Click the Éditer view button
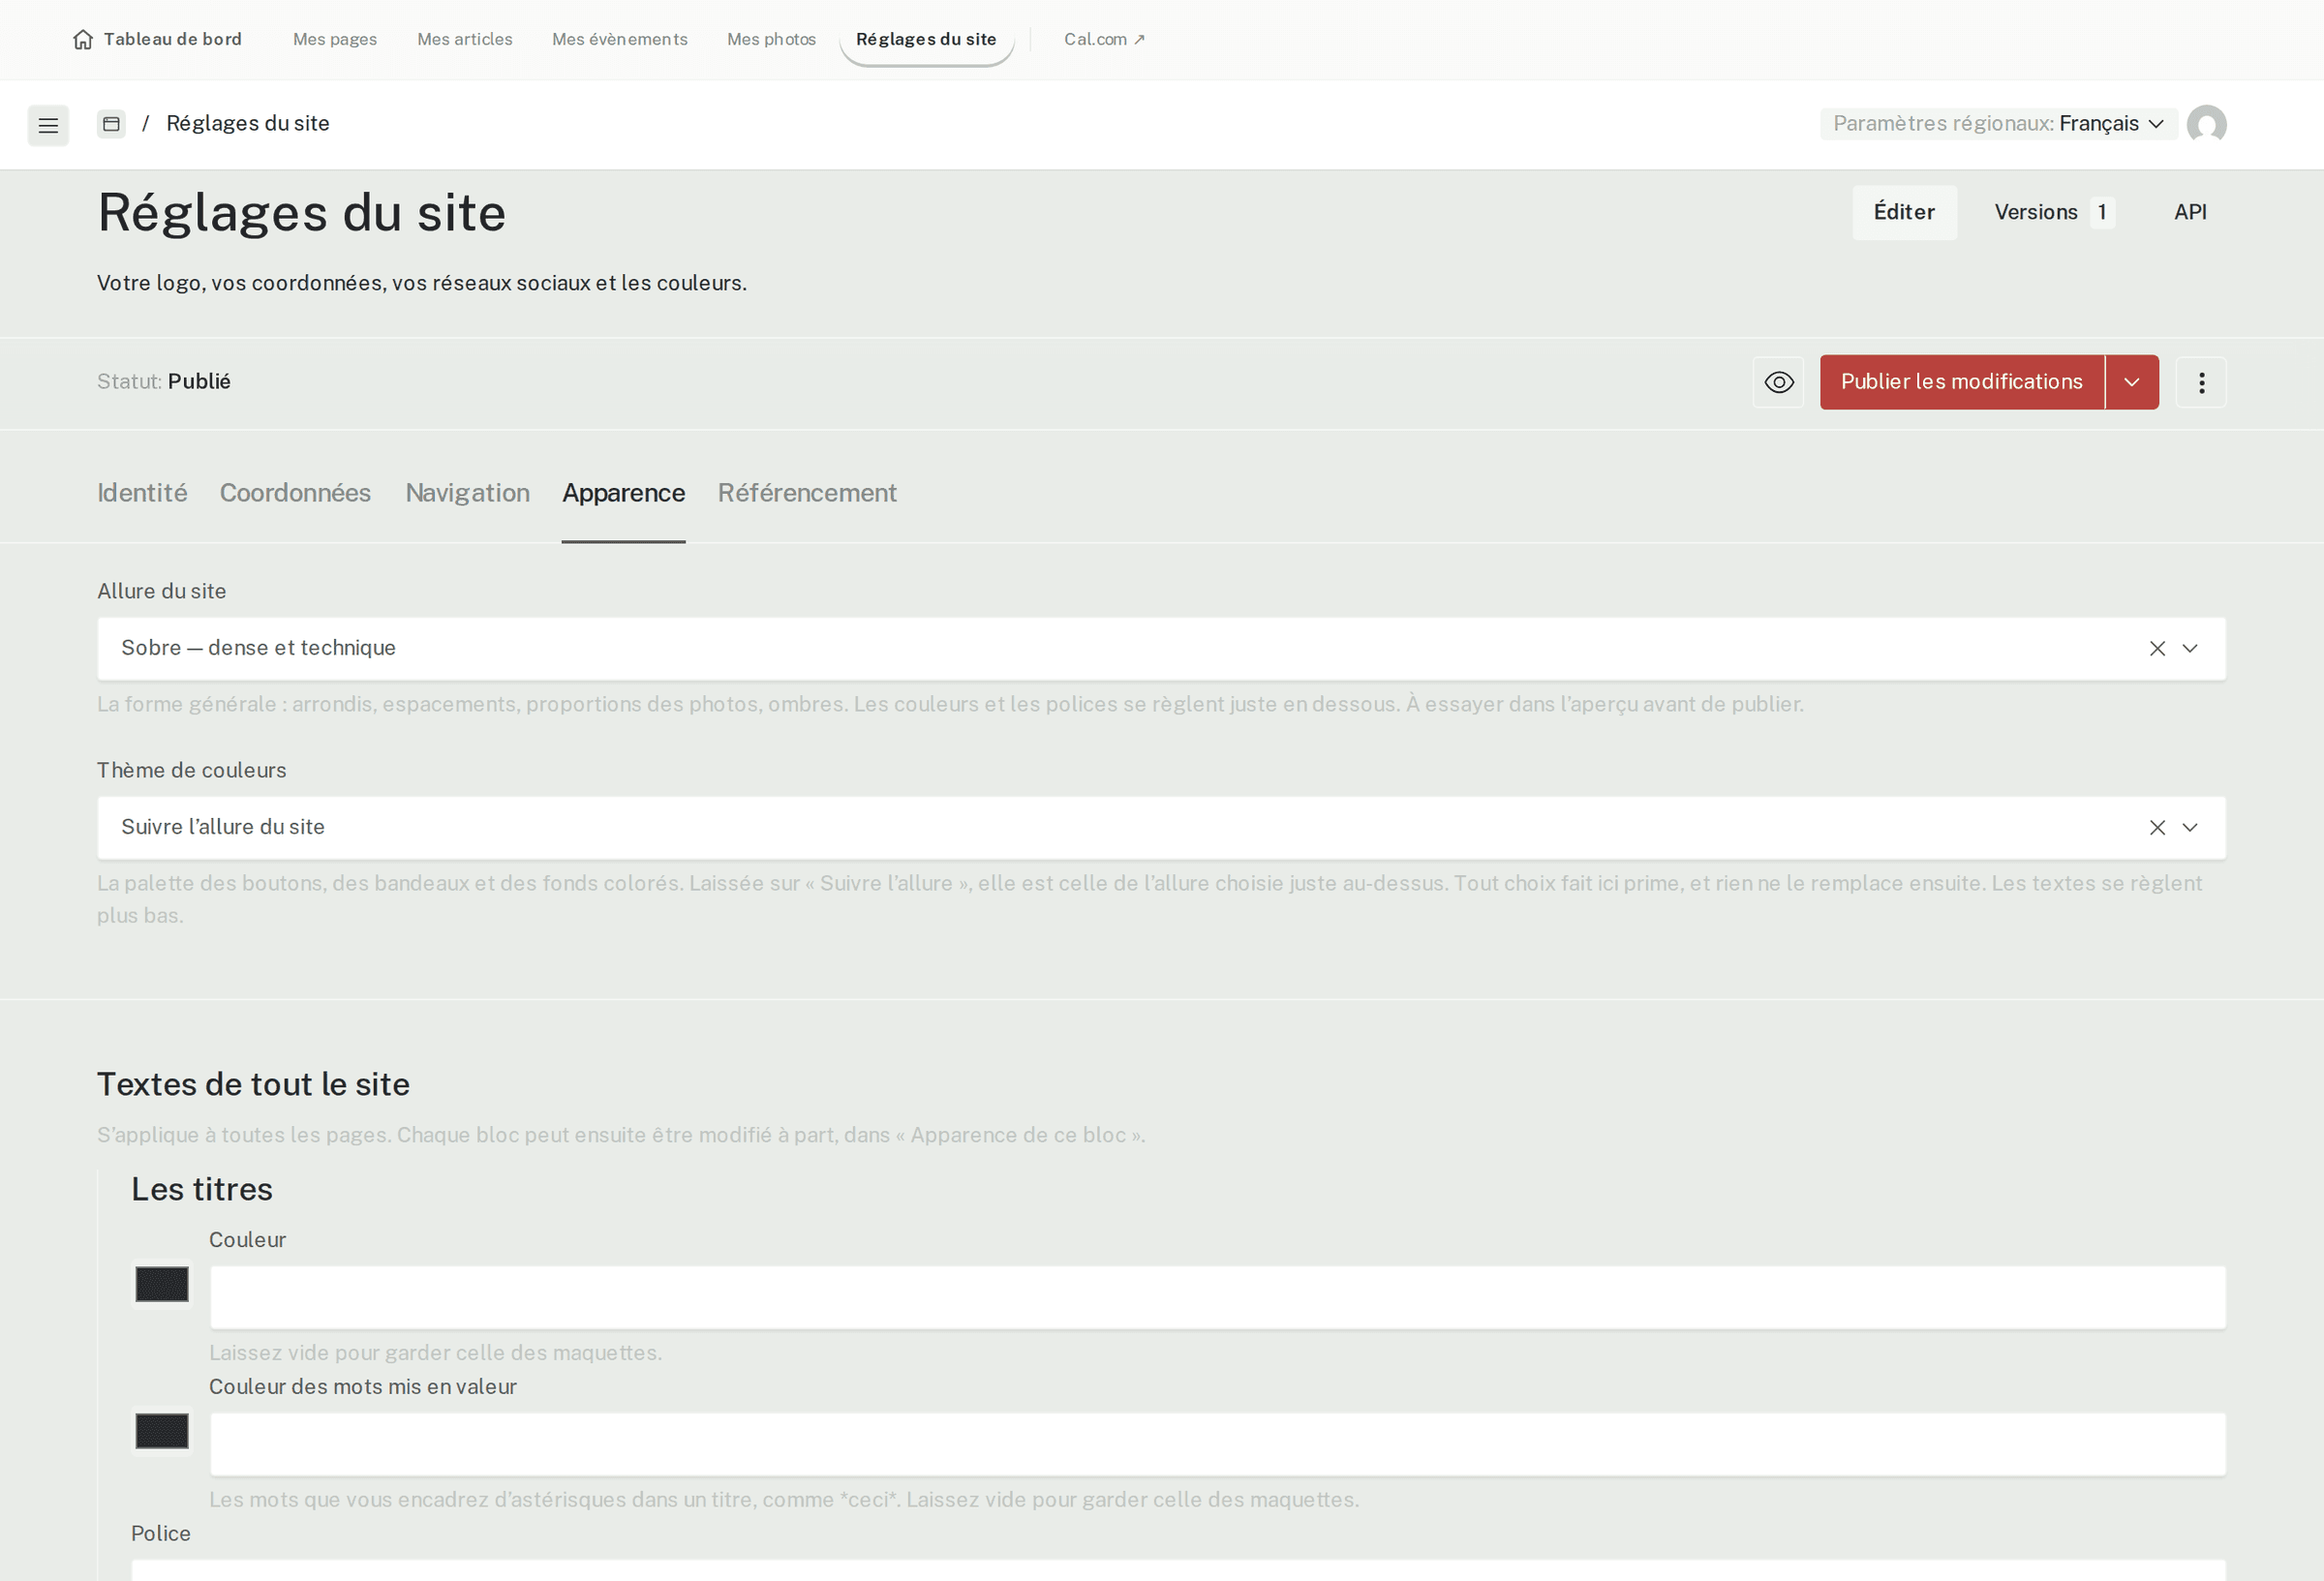 [1904, 212]
